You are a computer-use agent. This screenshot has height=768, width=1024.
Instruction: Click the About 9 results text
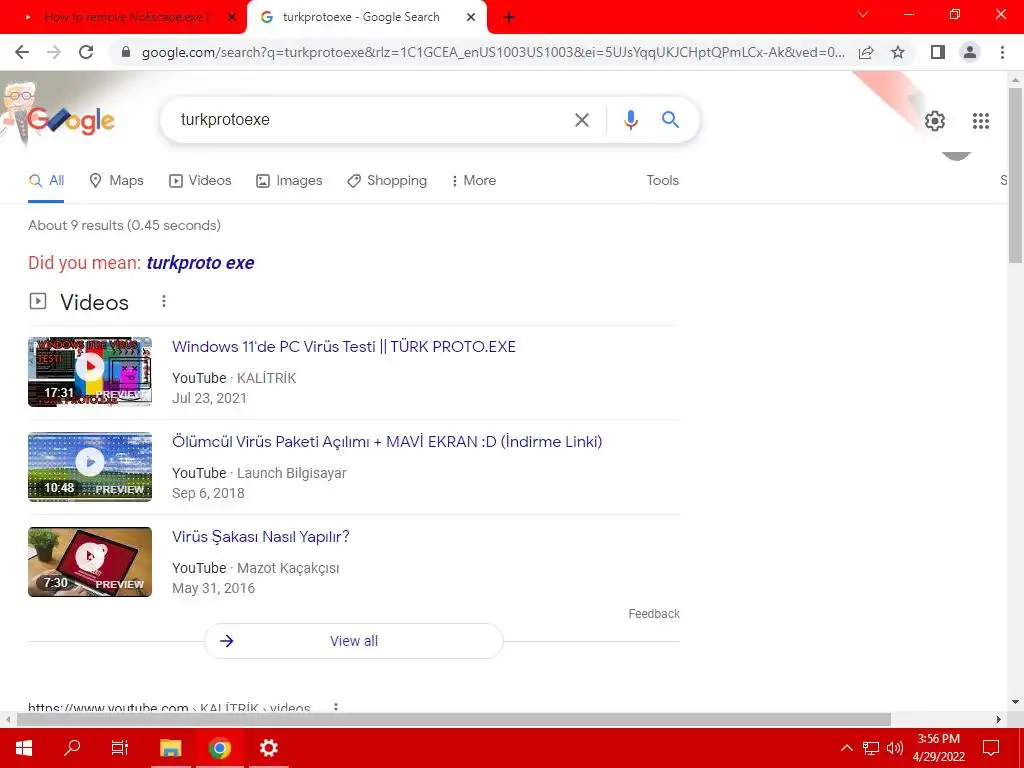[x=124, y=225]
